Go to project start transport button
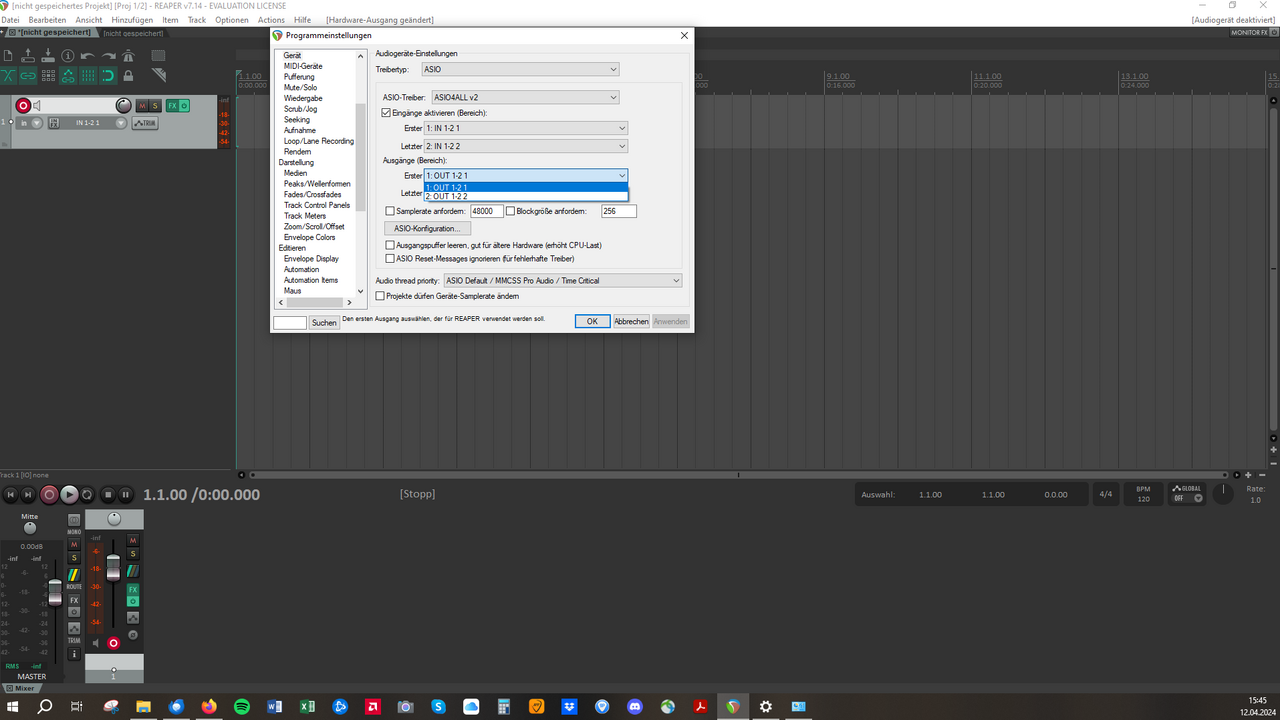Screen dimensions: 1280x720 [x=11, y=494]
